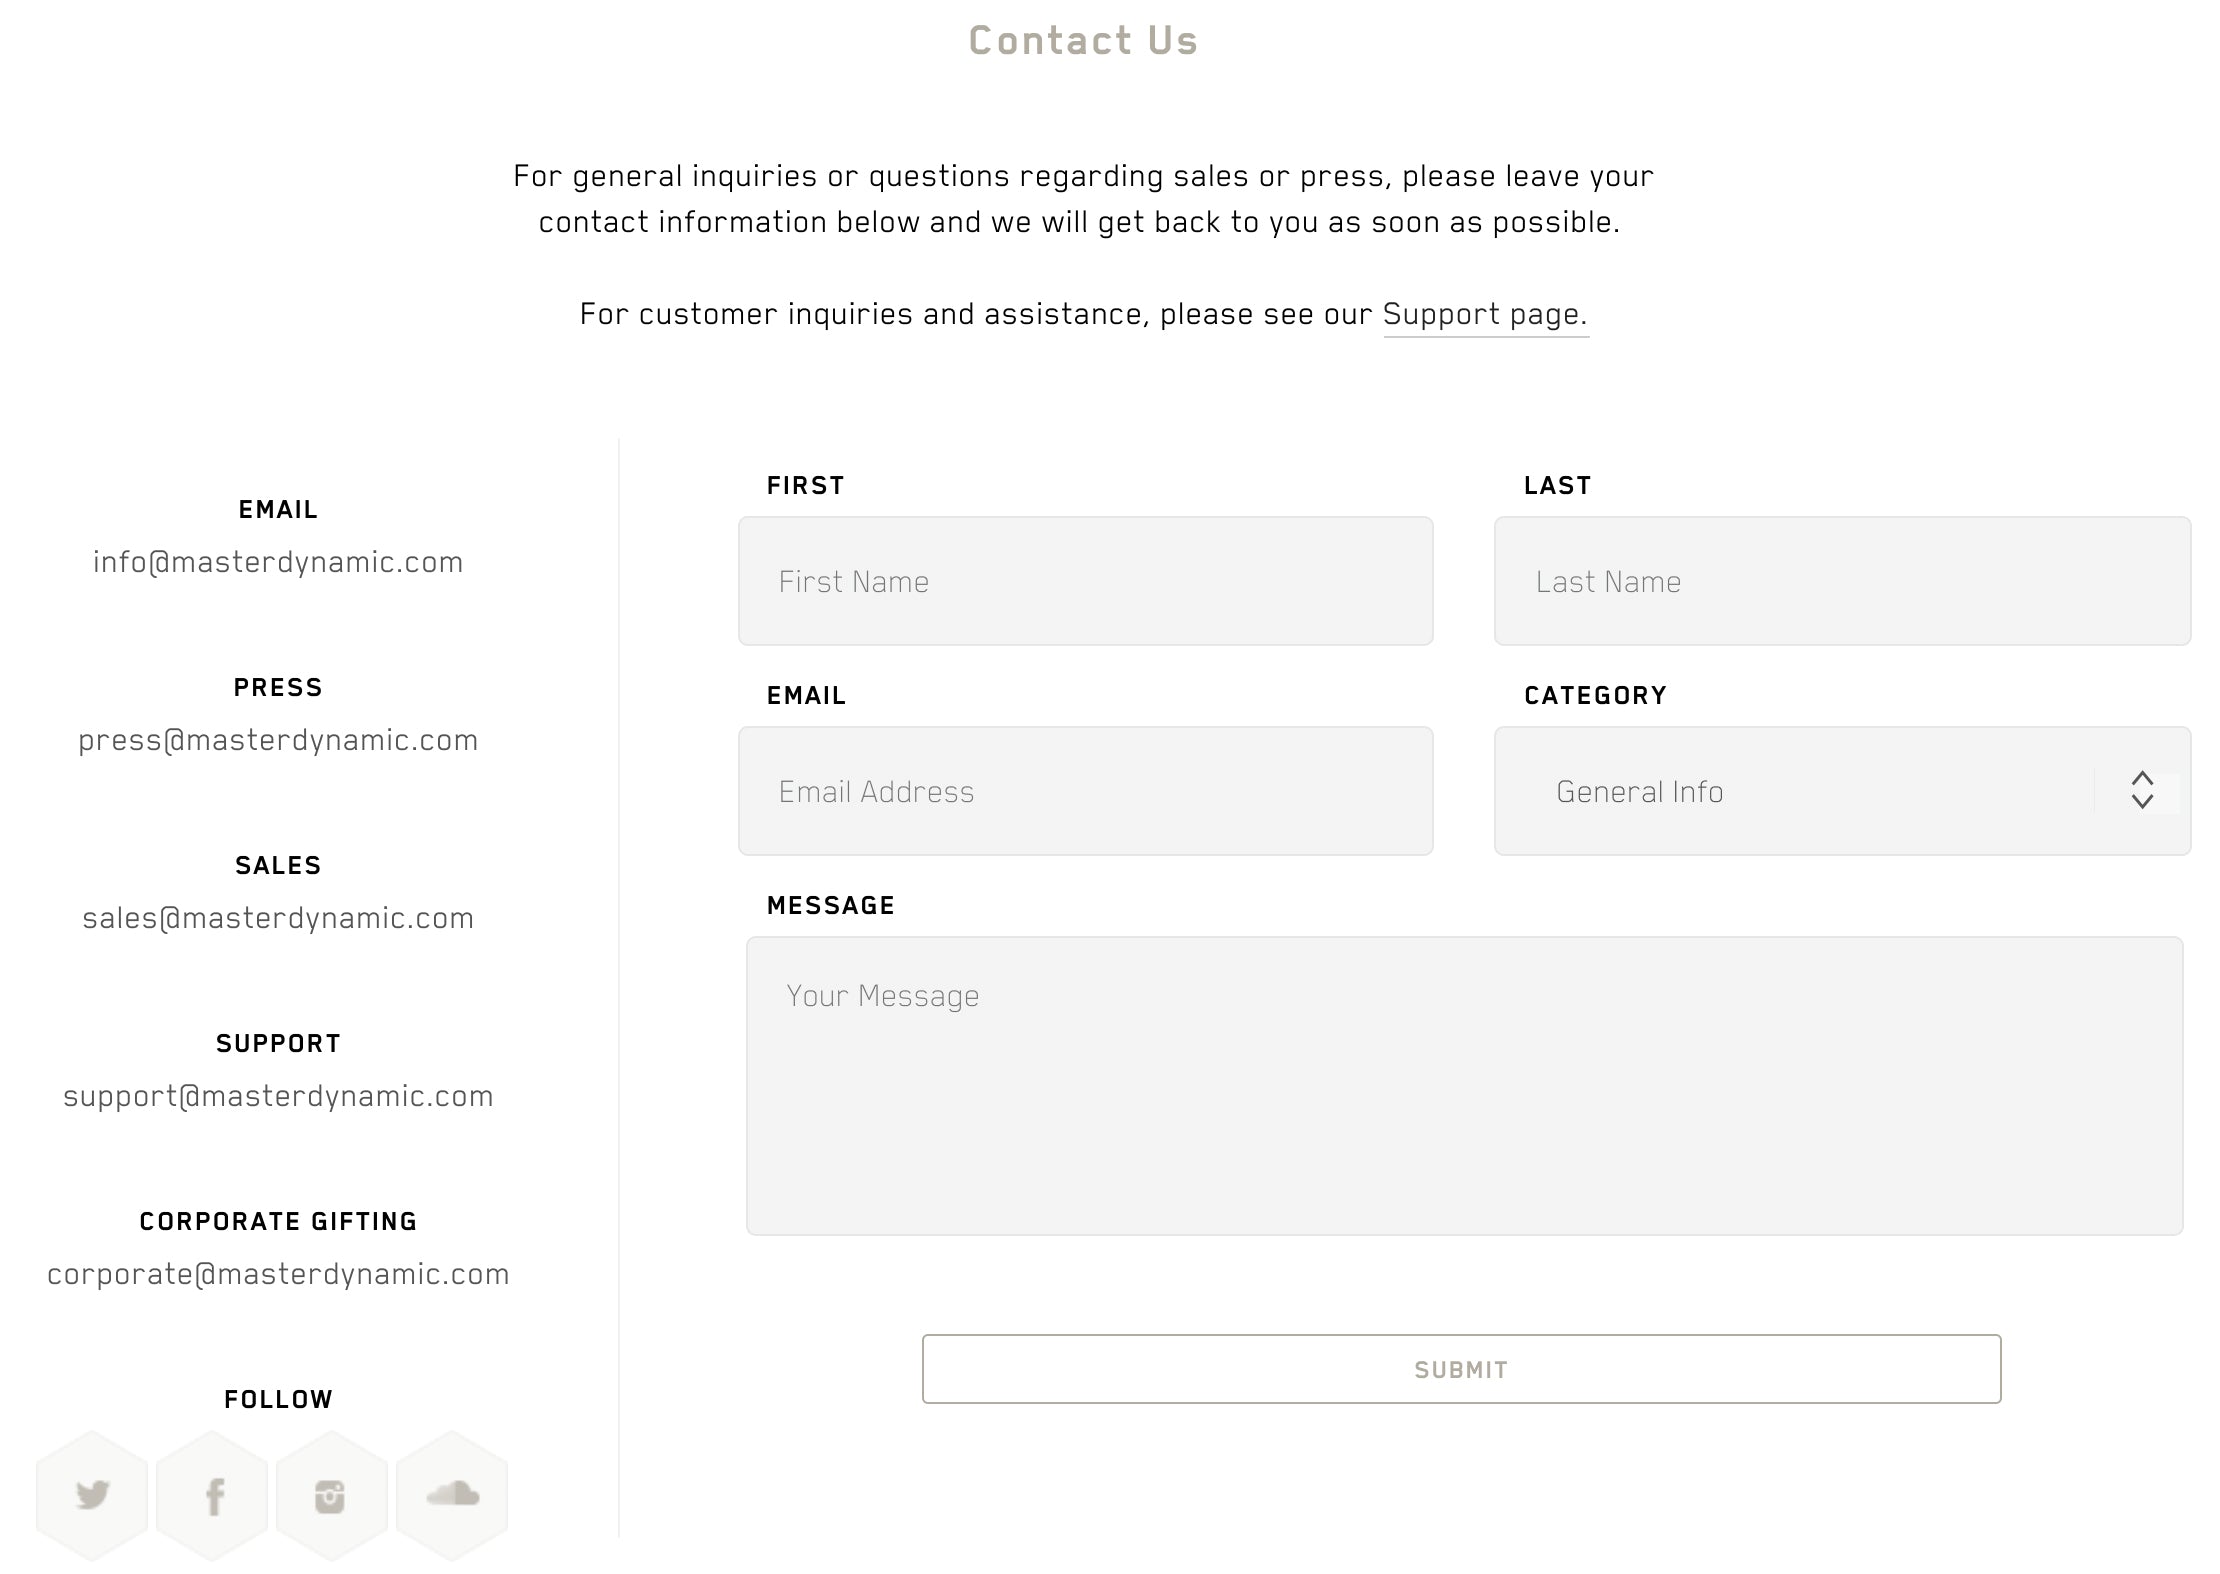
Task: Click the First Name input field
Action: [x=1085, y=581]
